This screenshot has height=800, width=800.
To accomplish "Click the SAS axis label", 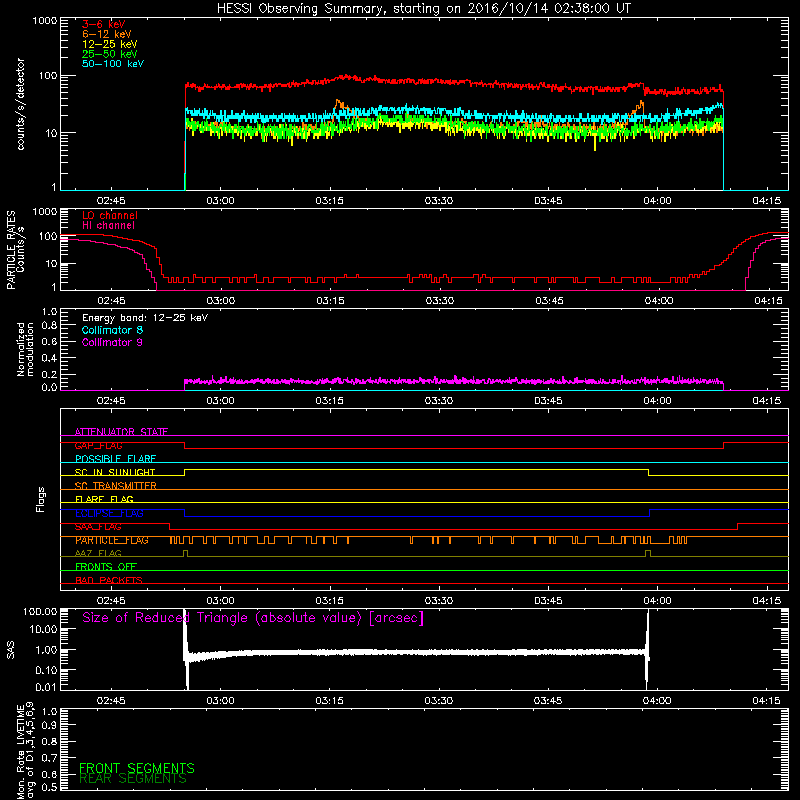I will (10, 649).
